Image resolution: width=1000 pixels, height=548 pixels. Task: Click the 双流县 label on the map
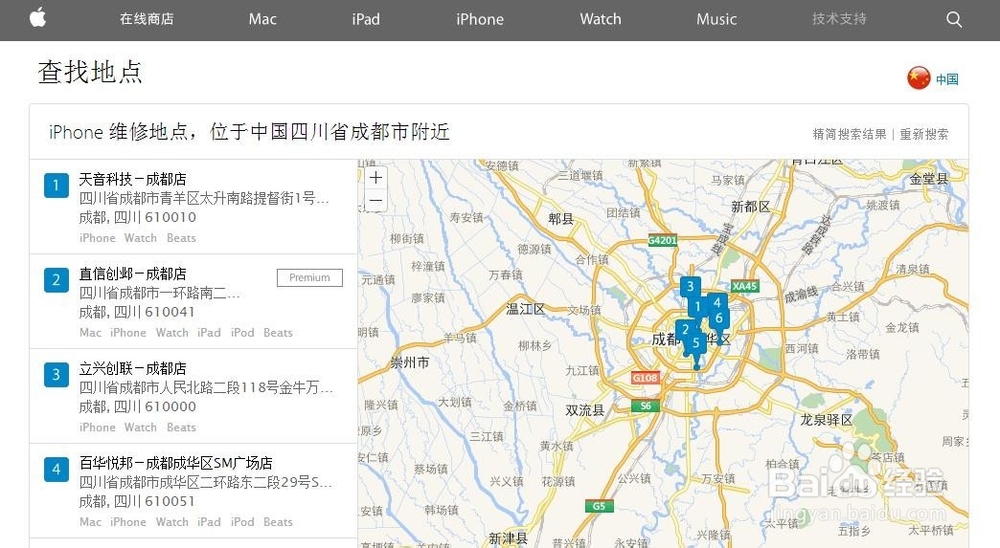pyautogui.click(x=585, y=410)
